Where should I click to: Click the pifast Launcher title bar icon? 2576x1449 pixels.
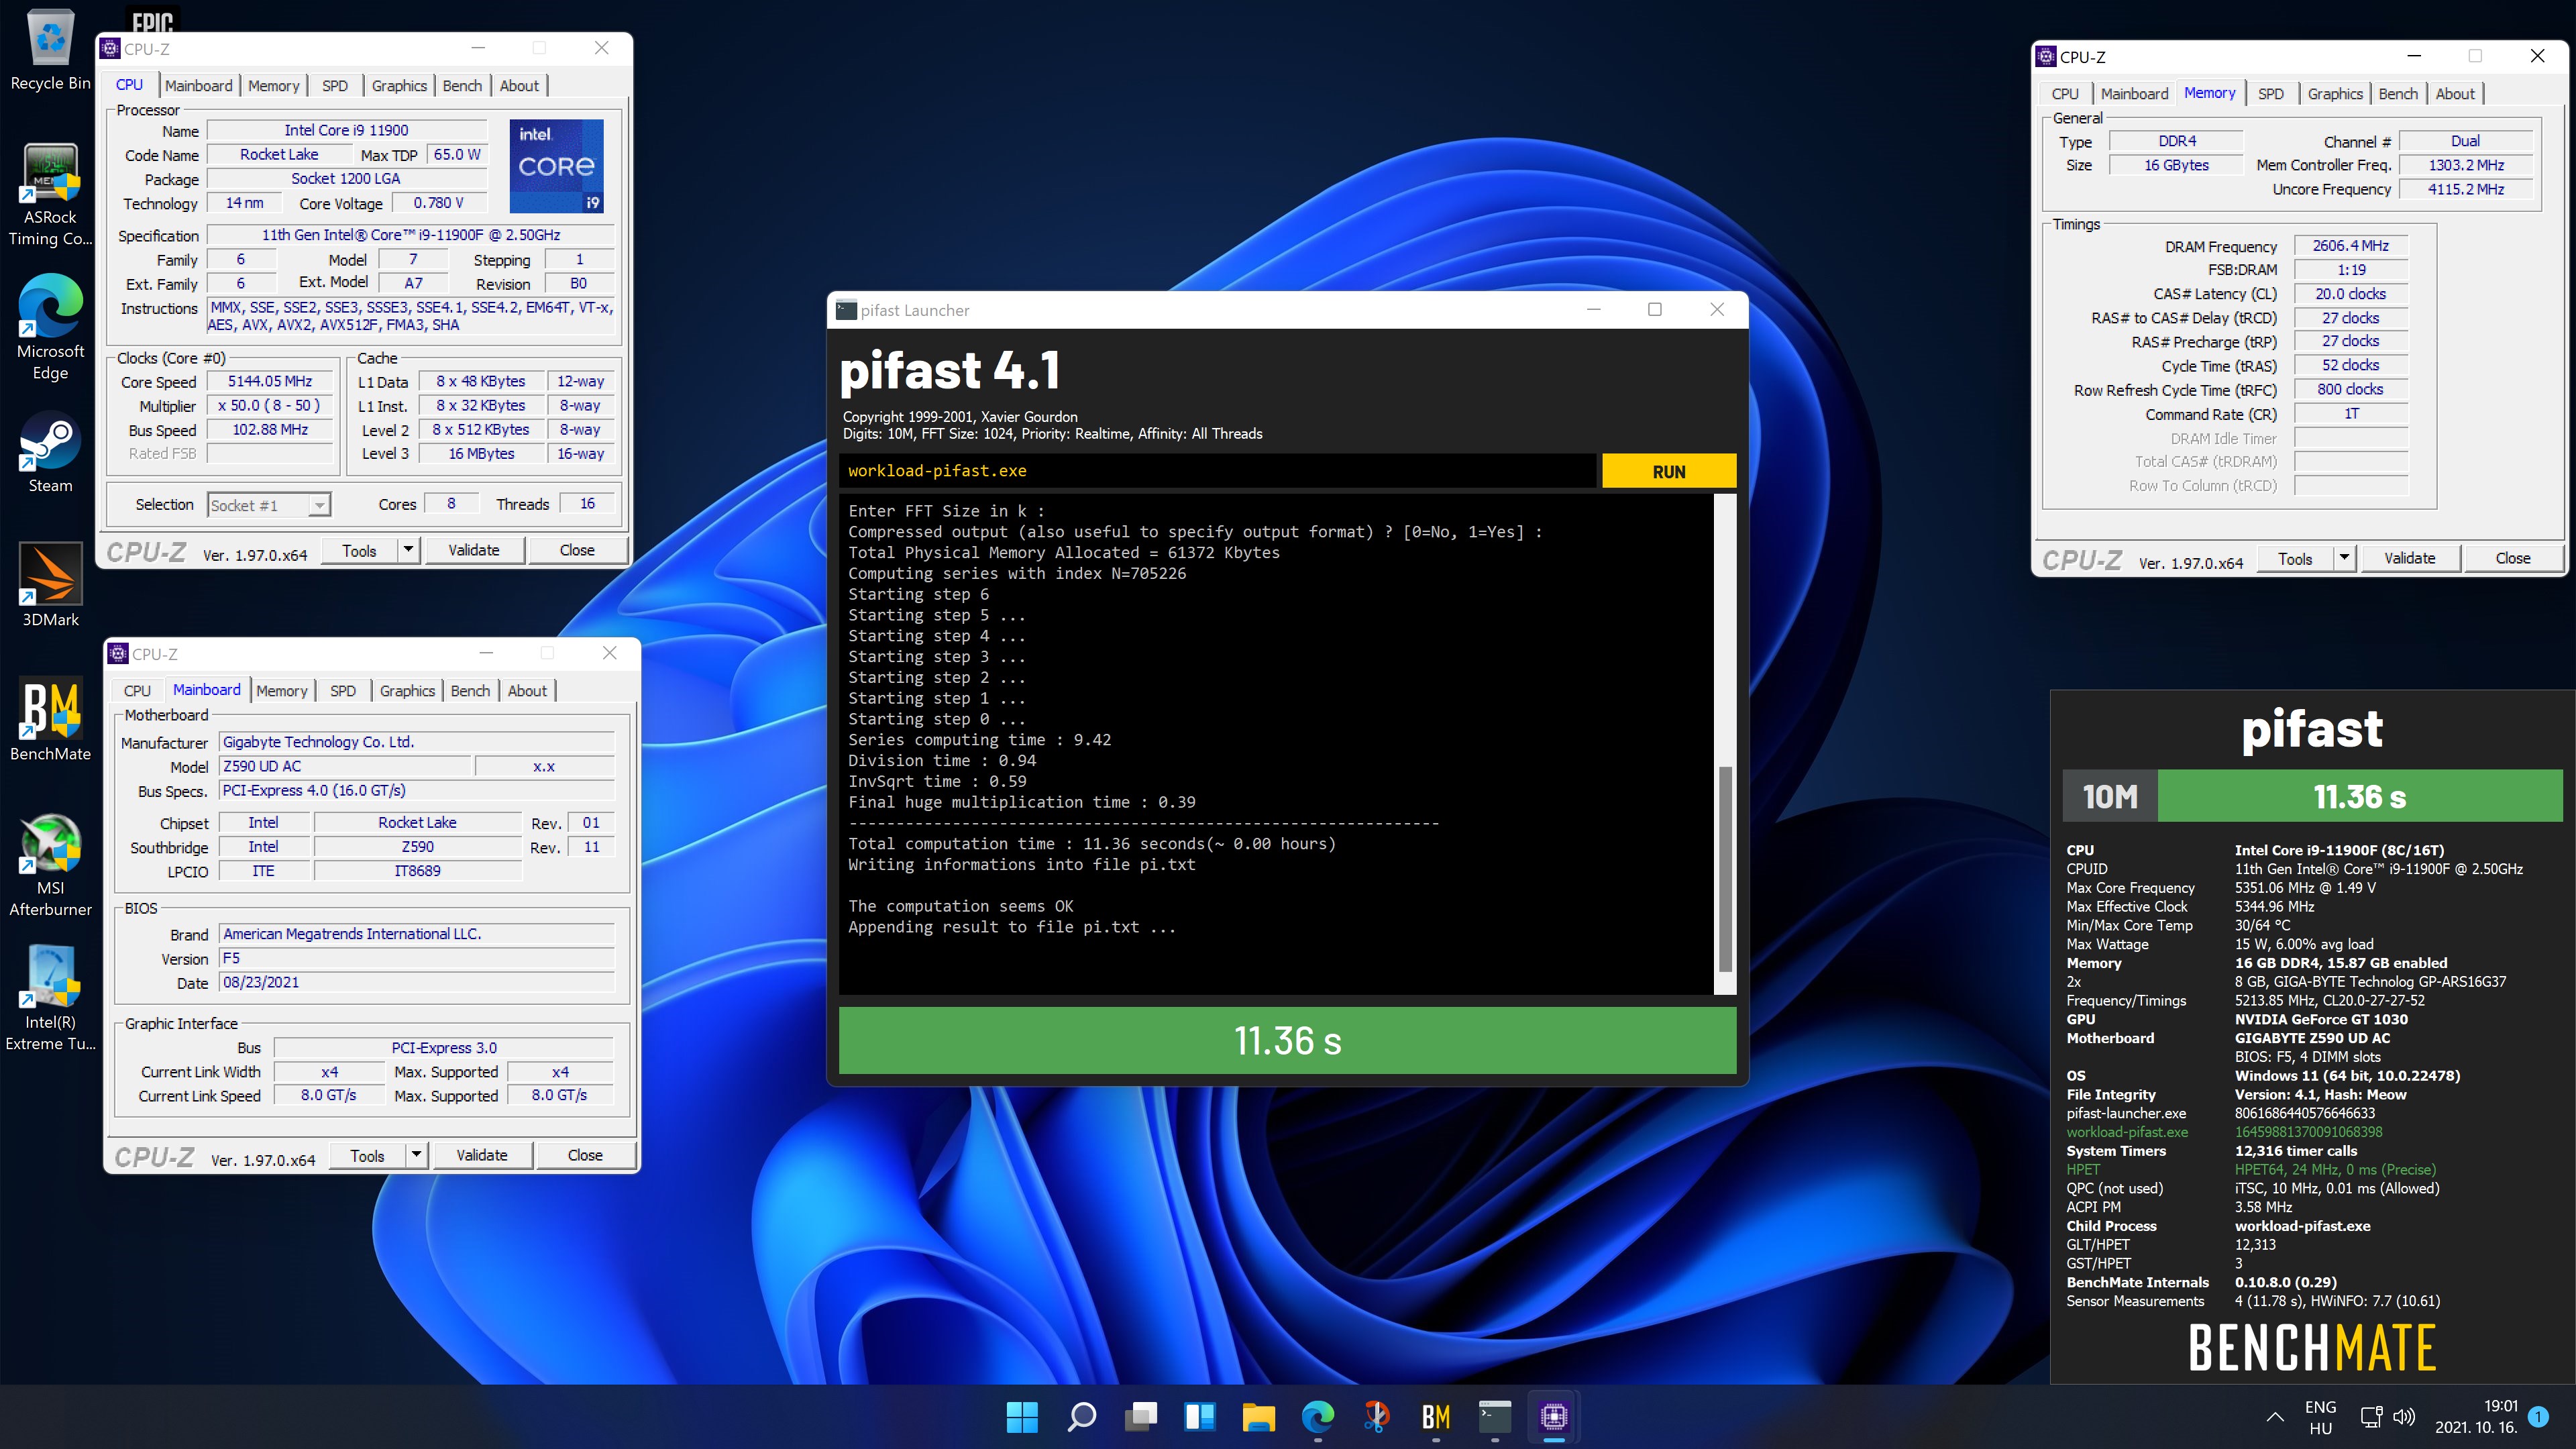[x=846, y=310]
